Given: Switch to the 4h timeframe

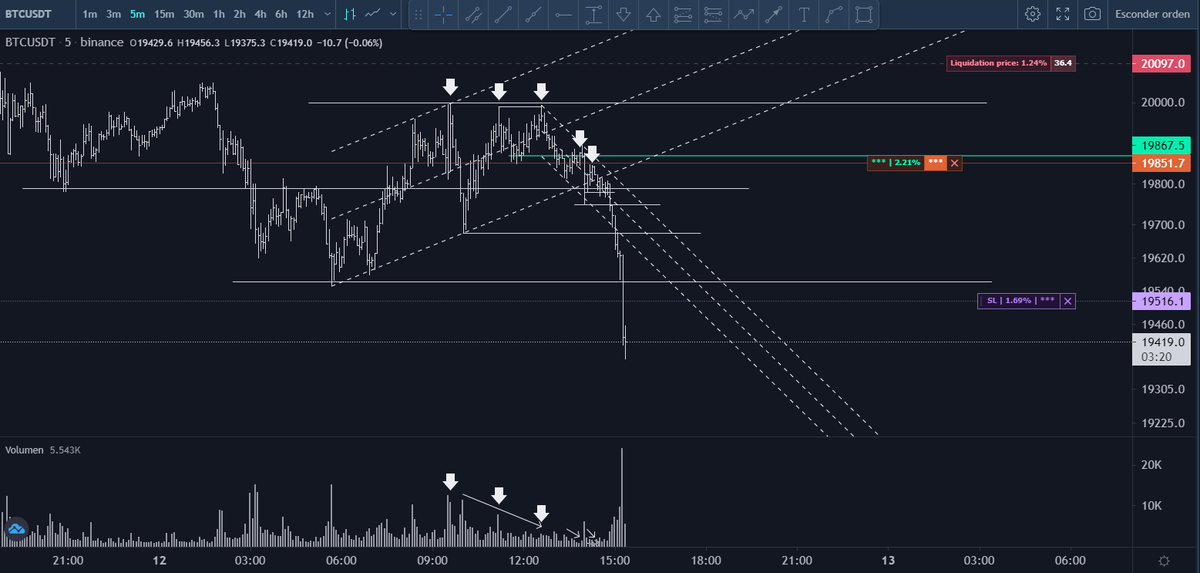Looking at the screenshot, I should coord(260,14).
